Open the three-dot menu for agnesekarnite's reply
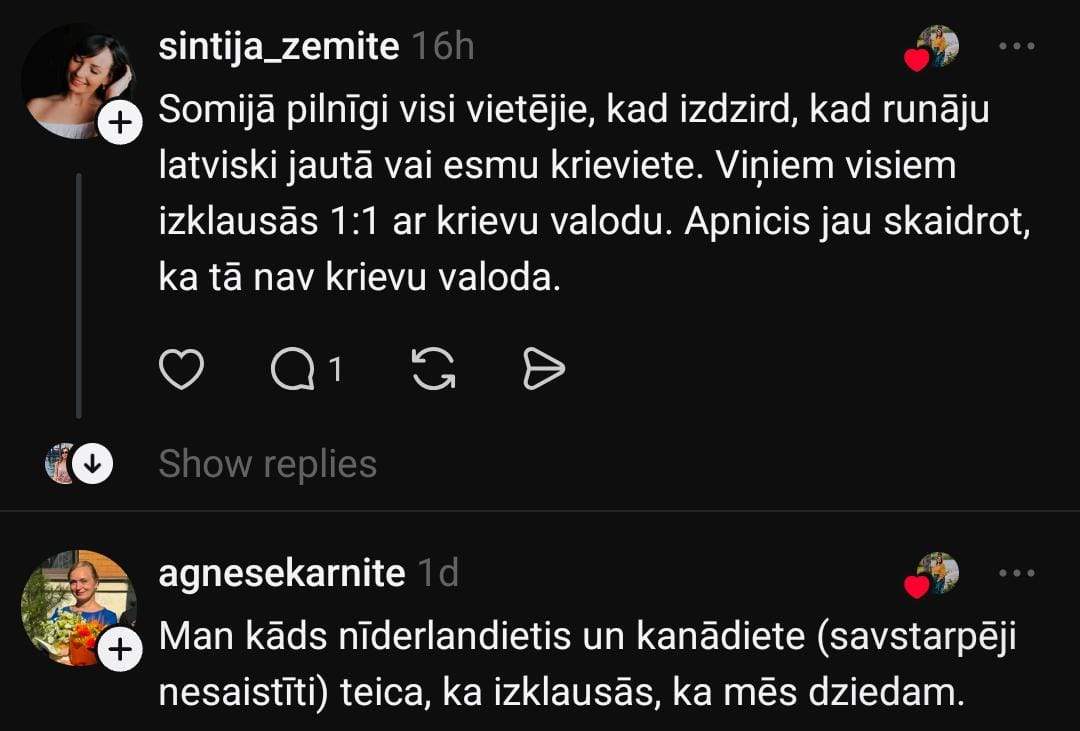 pos(1016,573)
